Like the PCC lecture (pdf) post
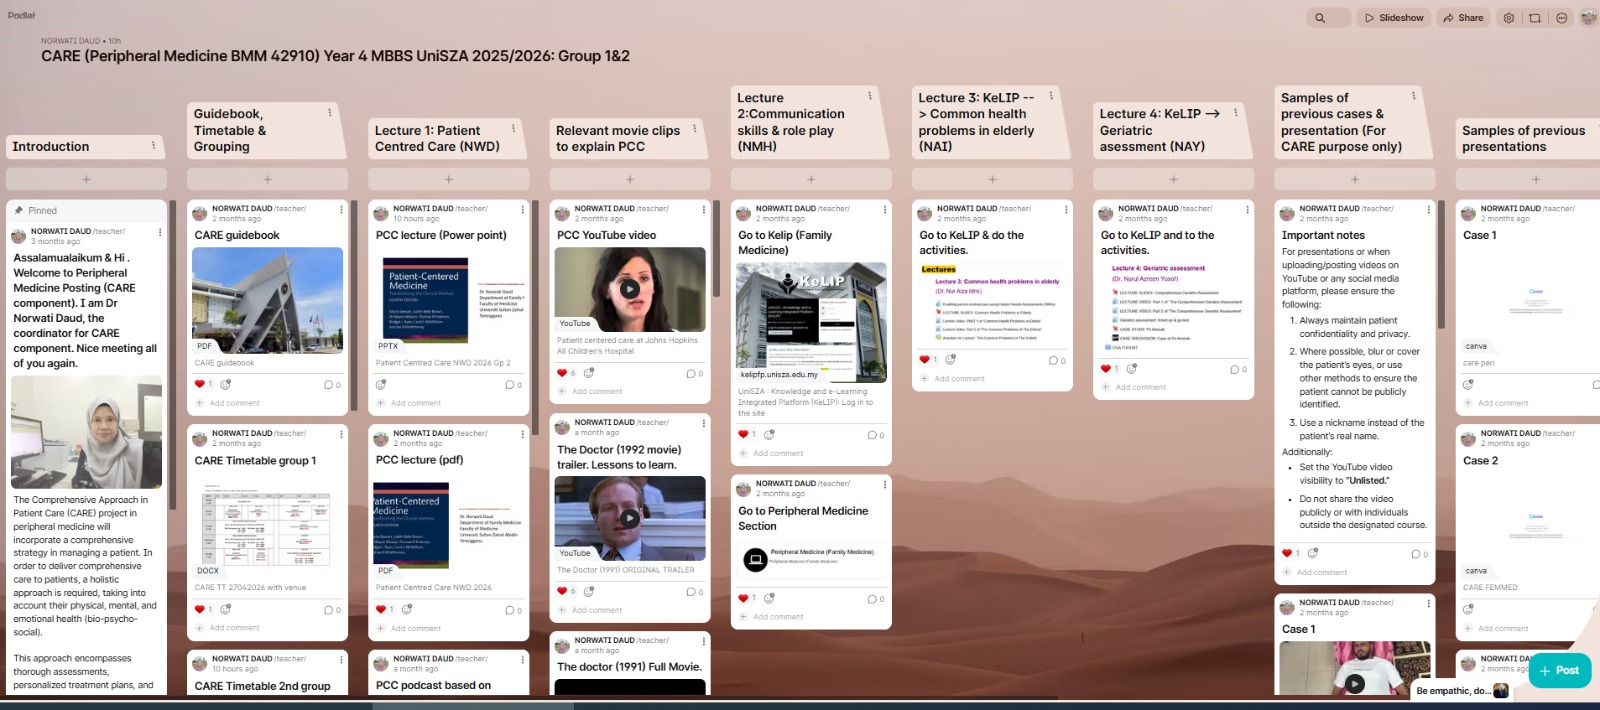 click(381, 609)
